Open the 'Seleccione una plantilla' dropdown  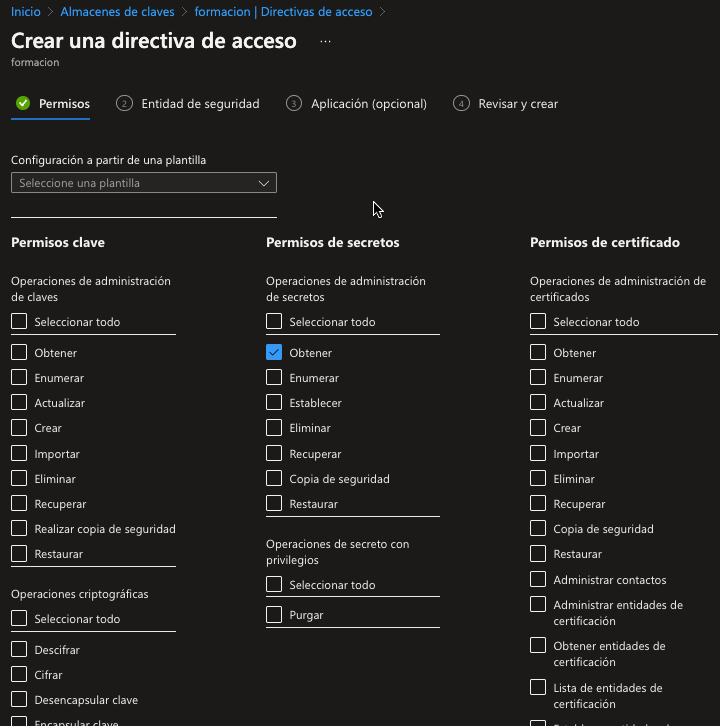click(x=143, y=183)
